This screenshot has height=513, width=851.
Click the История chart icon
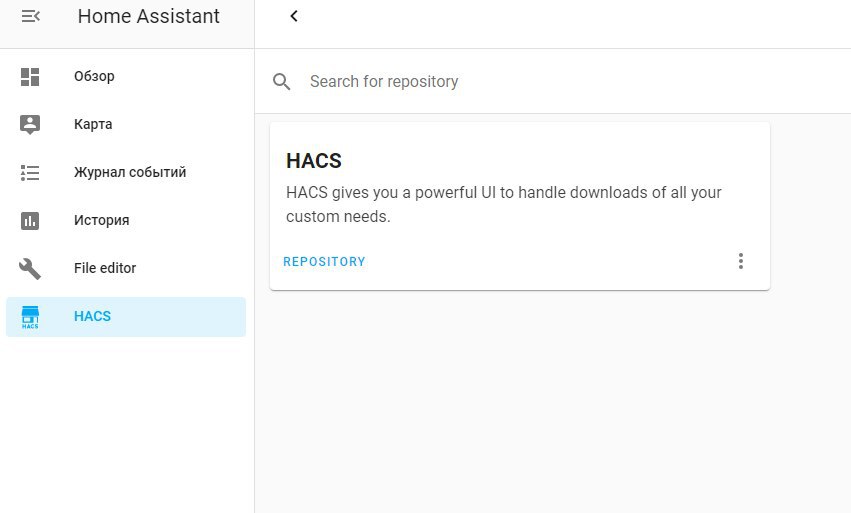30,220
